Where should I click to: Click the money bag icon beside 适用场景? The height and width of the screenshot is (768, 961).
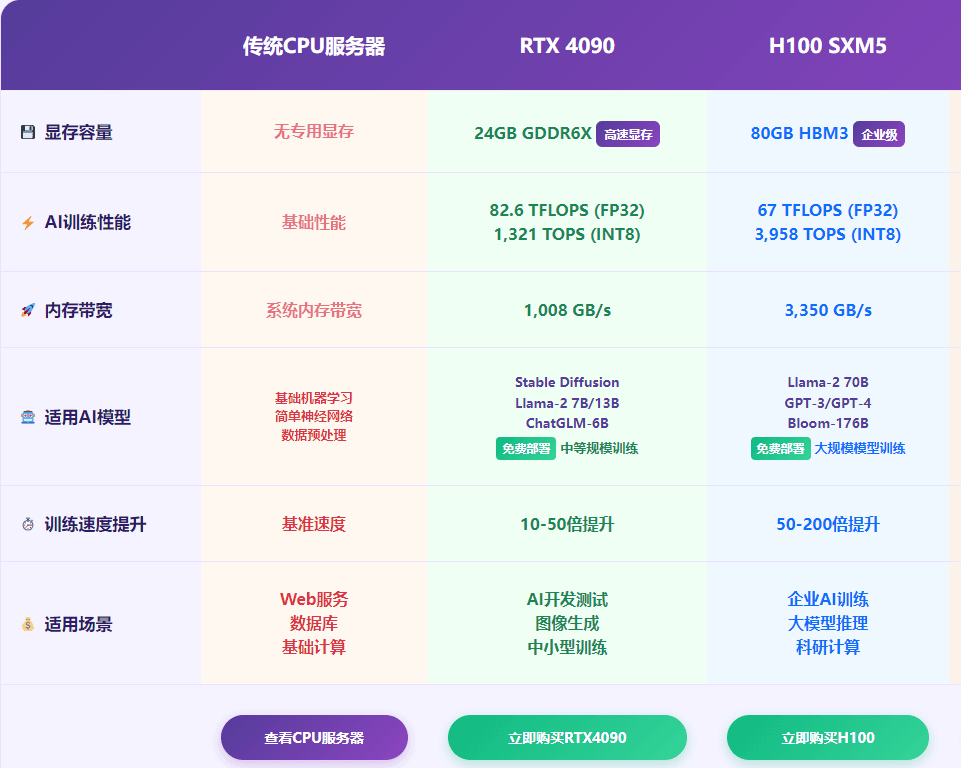point(28,624)
